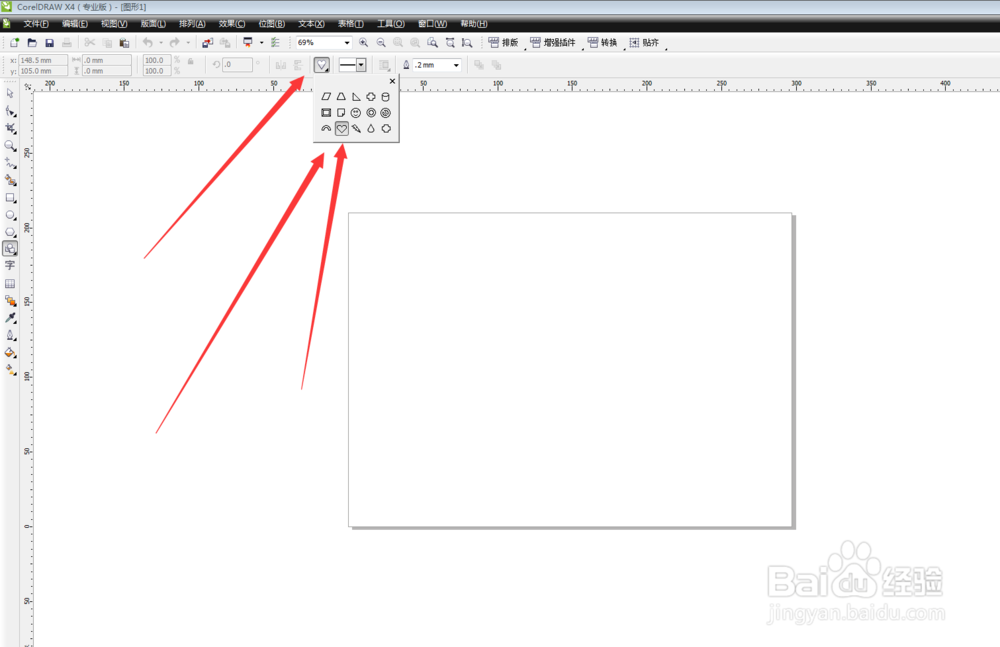The height and width of the screenshot is (647, 1000).
Task: Choose the lightning bolt shape
Action: (356, 129)
